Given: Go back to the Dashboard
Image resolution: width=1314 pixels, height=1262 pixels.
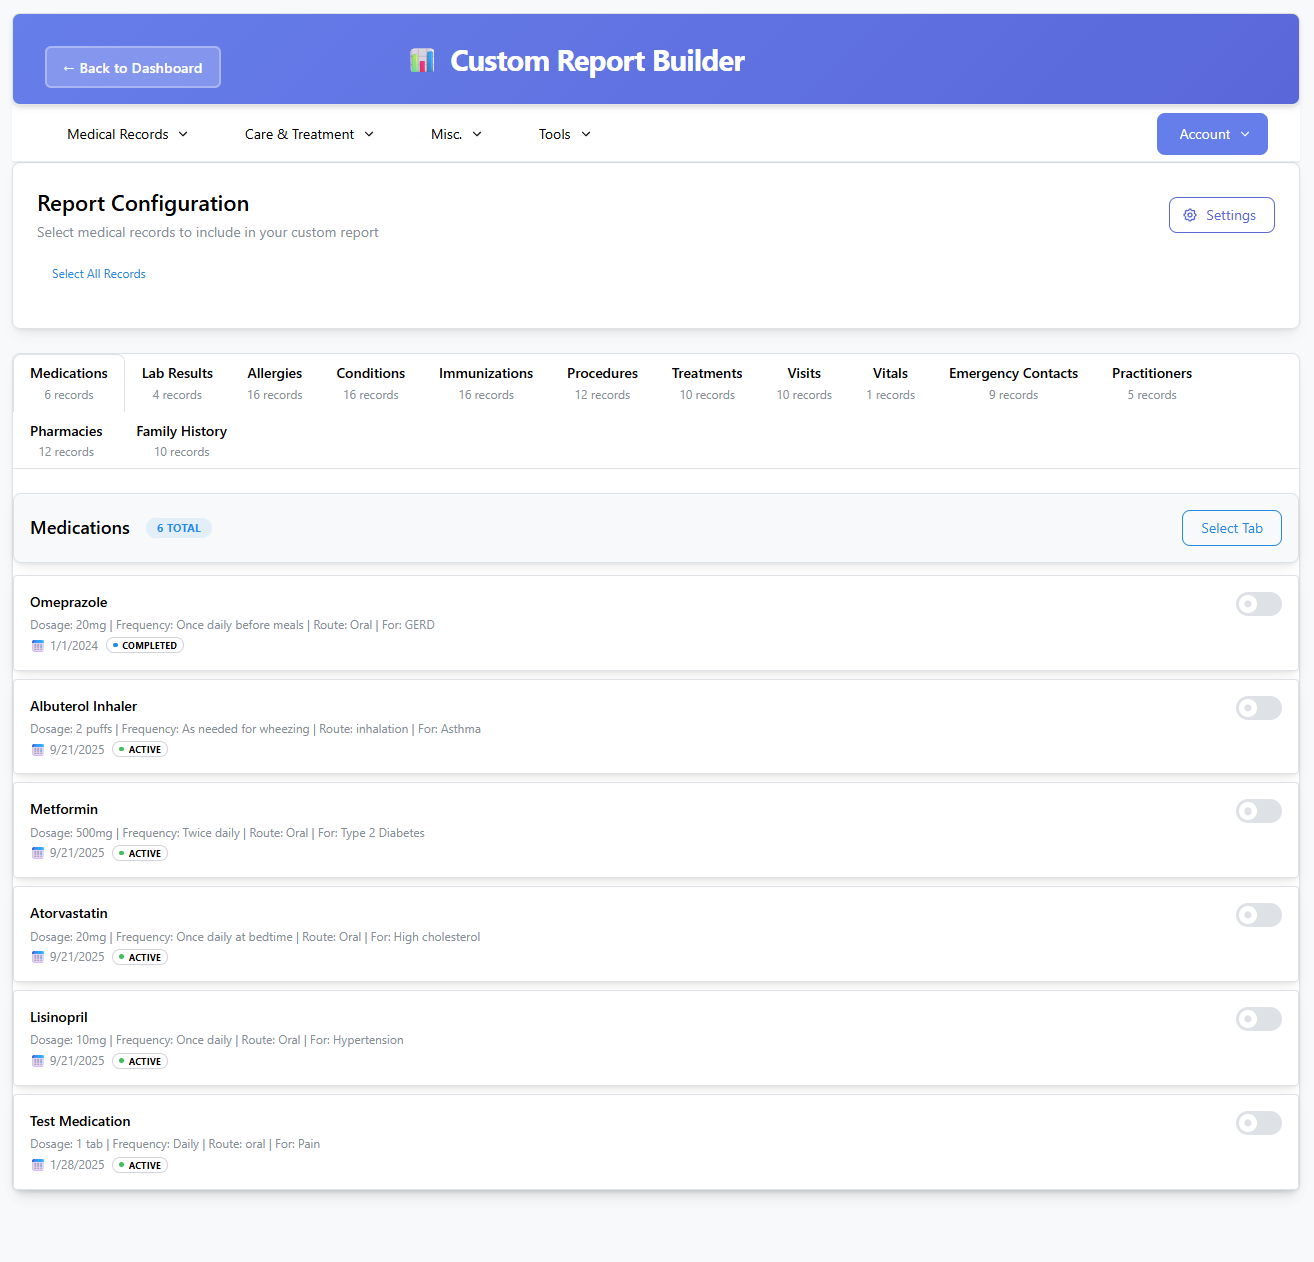Looking at the screenshot, I should 133,68.
